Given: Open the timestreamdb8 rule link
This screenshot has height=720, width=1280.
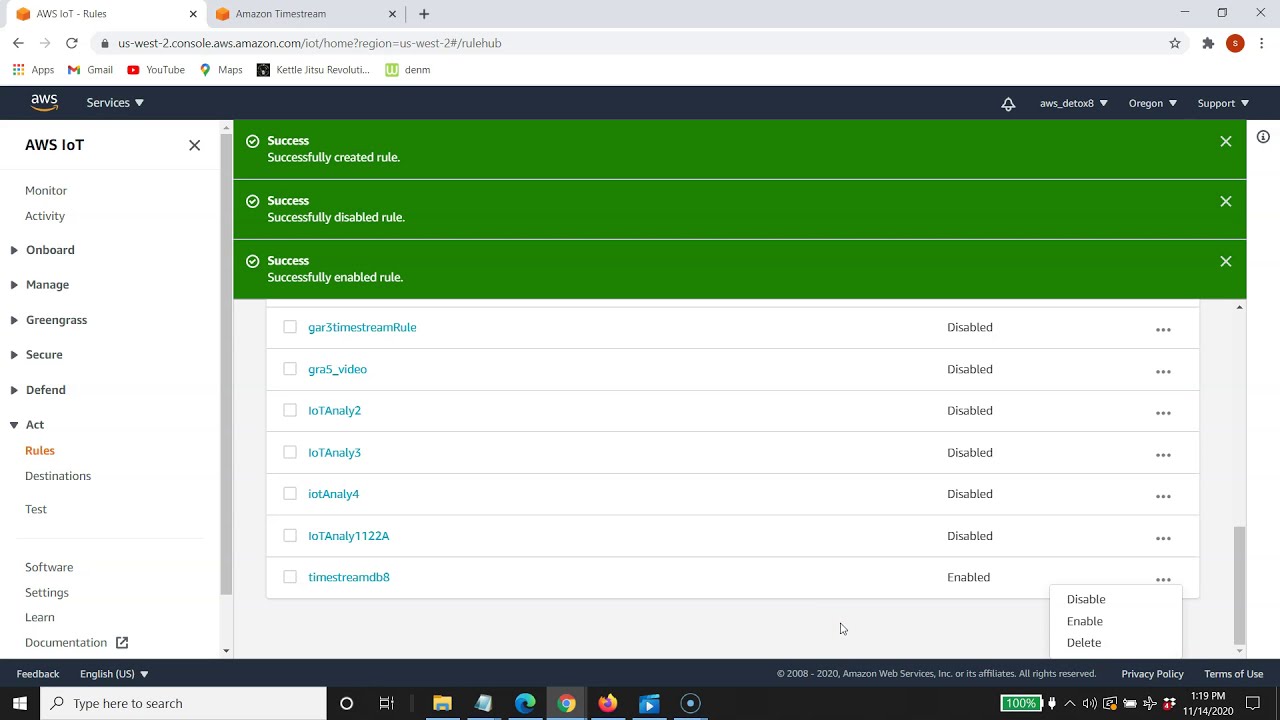Looking at the screenshot, I should (x=349, y=577).
